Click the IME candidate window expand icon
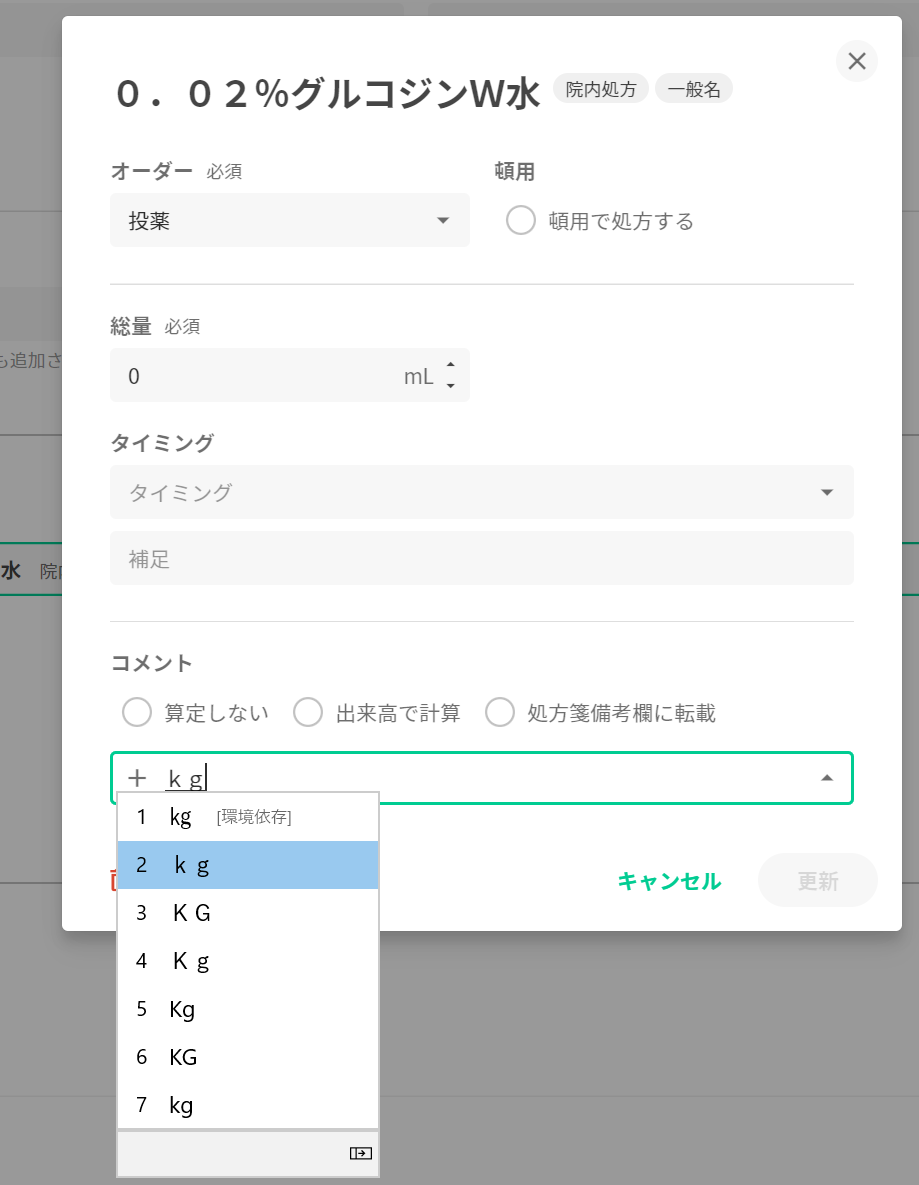This screenshot has height=1185, width=919. (x=360, y=1153)
